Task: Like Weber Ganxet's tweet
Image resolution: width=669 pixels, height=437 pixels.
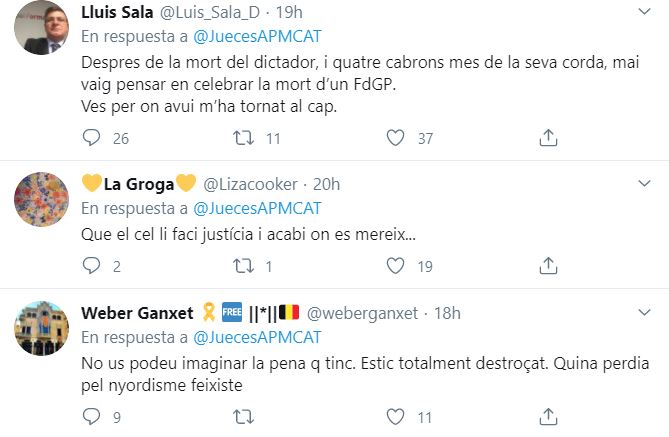Action: 395,417
